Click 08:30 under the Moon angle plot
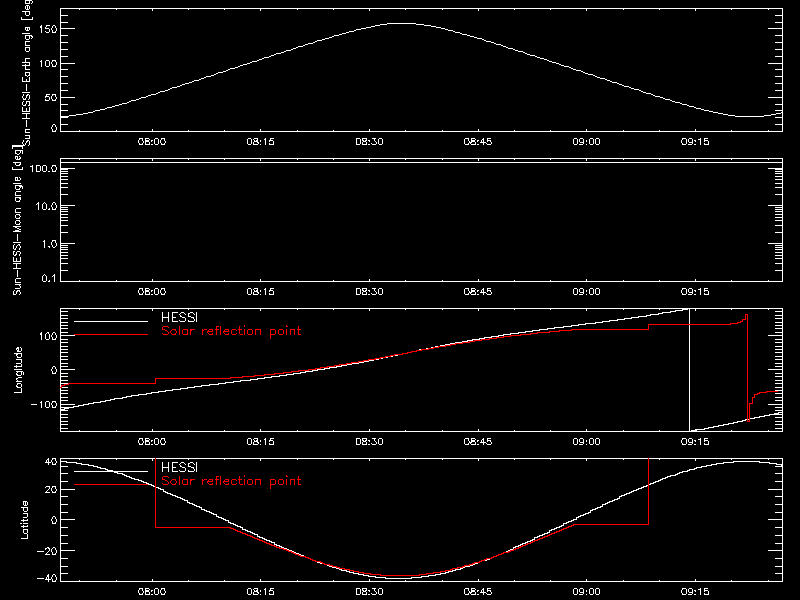Screen dimensions: 800x600 point(369,292)
